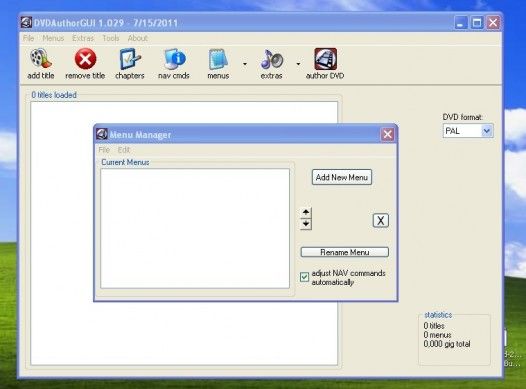
Task: Open the About menu
Action: click(138, 38)
